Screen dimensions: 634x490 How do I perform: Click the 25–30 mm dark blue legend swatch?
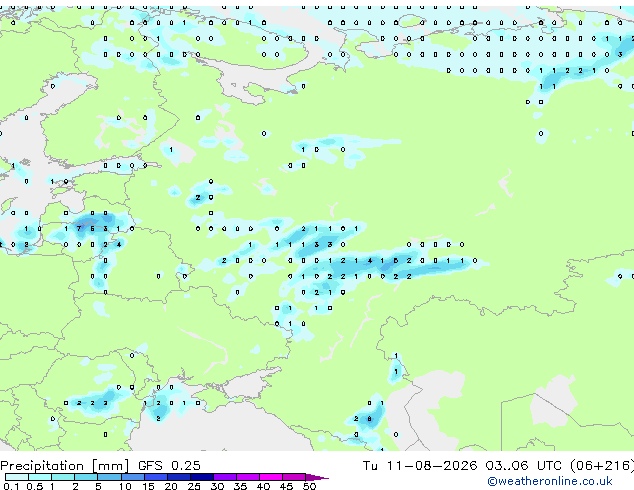(202, 477)
